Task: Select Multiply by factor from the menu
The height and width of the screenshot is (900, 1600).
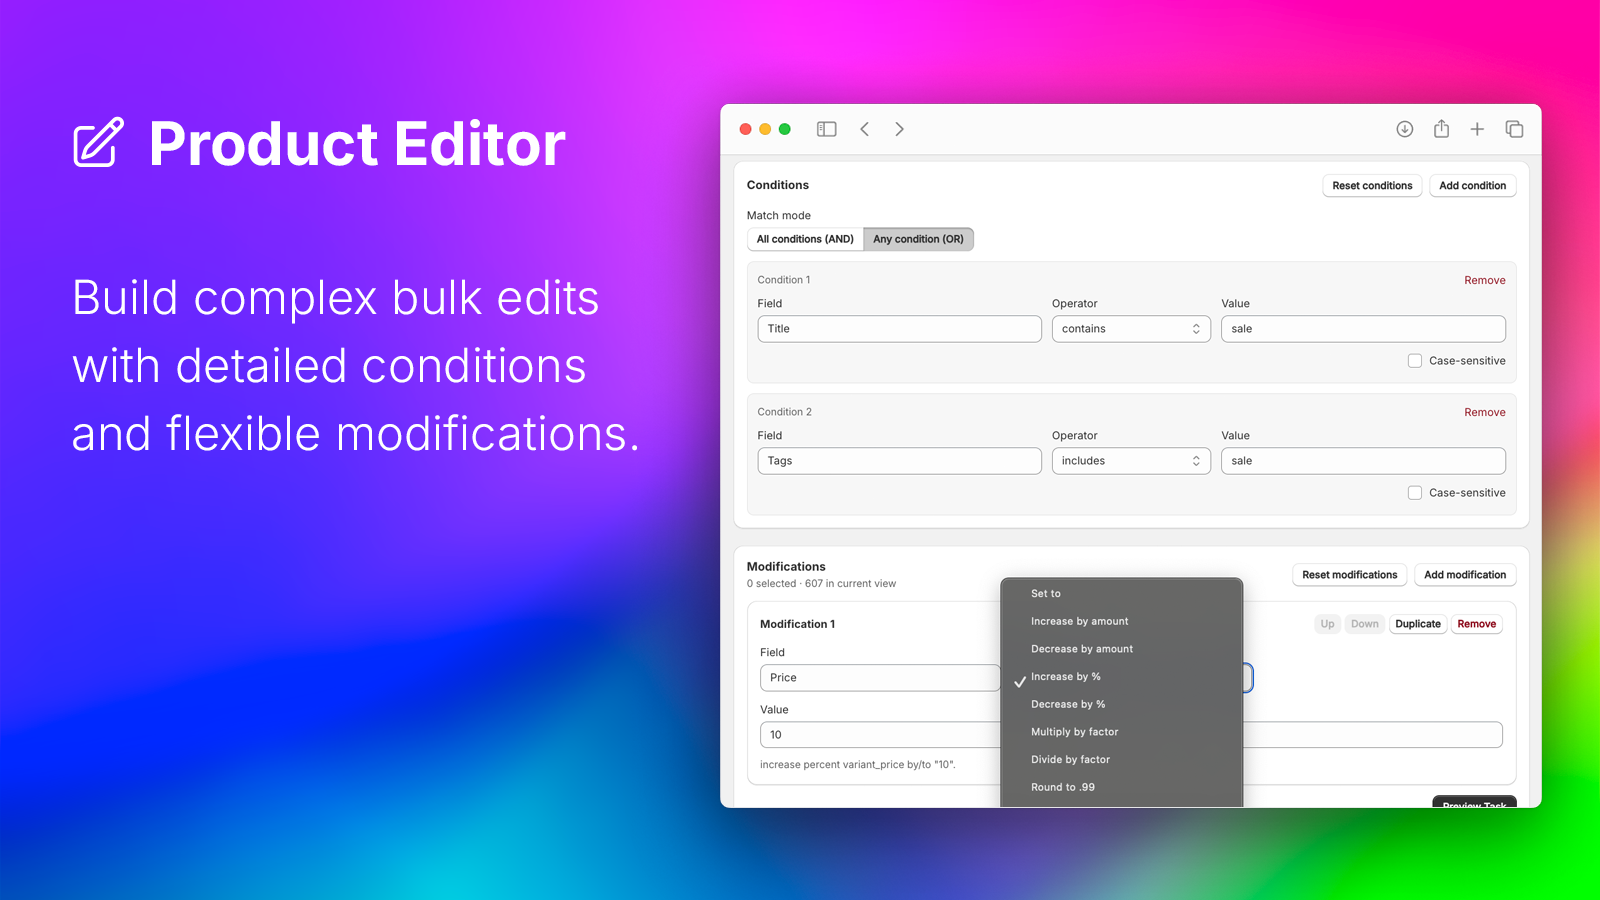Action: click(x=1074, y=731)
